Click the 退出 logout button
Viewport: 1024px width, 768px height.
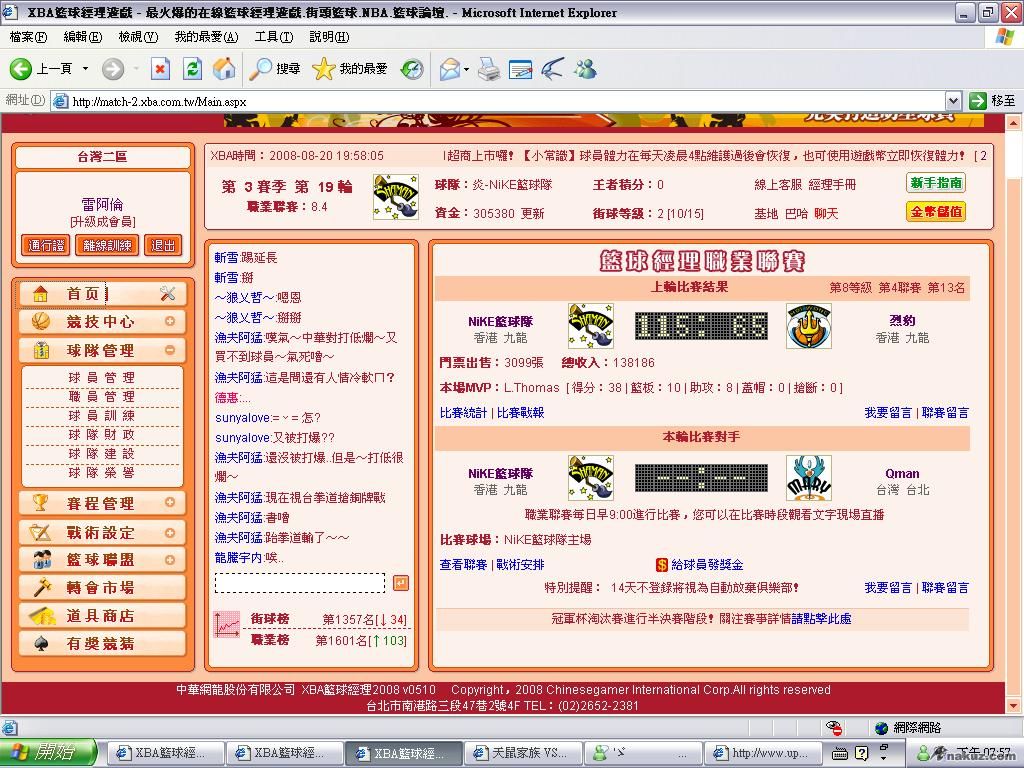[163, 246]
